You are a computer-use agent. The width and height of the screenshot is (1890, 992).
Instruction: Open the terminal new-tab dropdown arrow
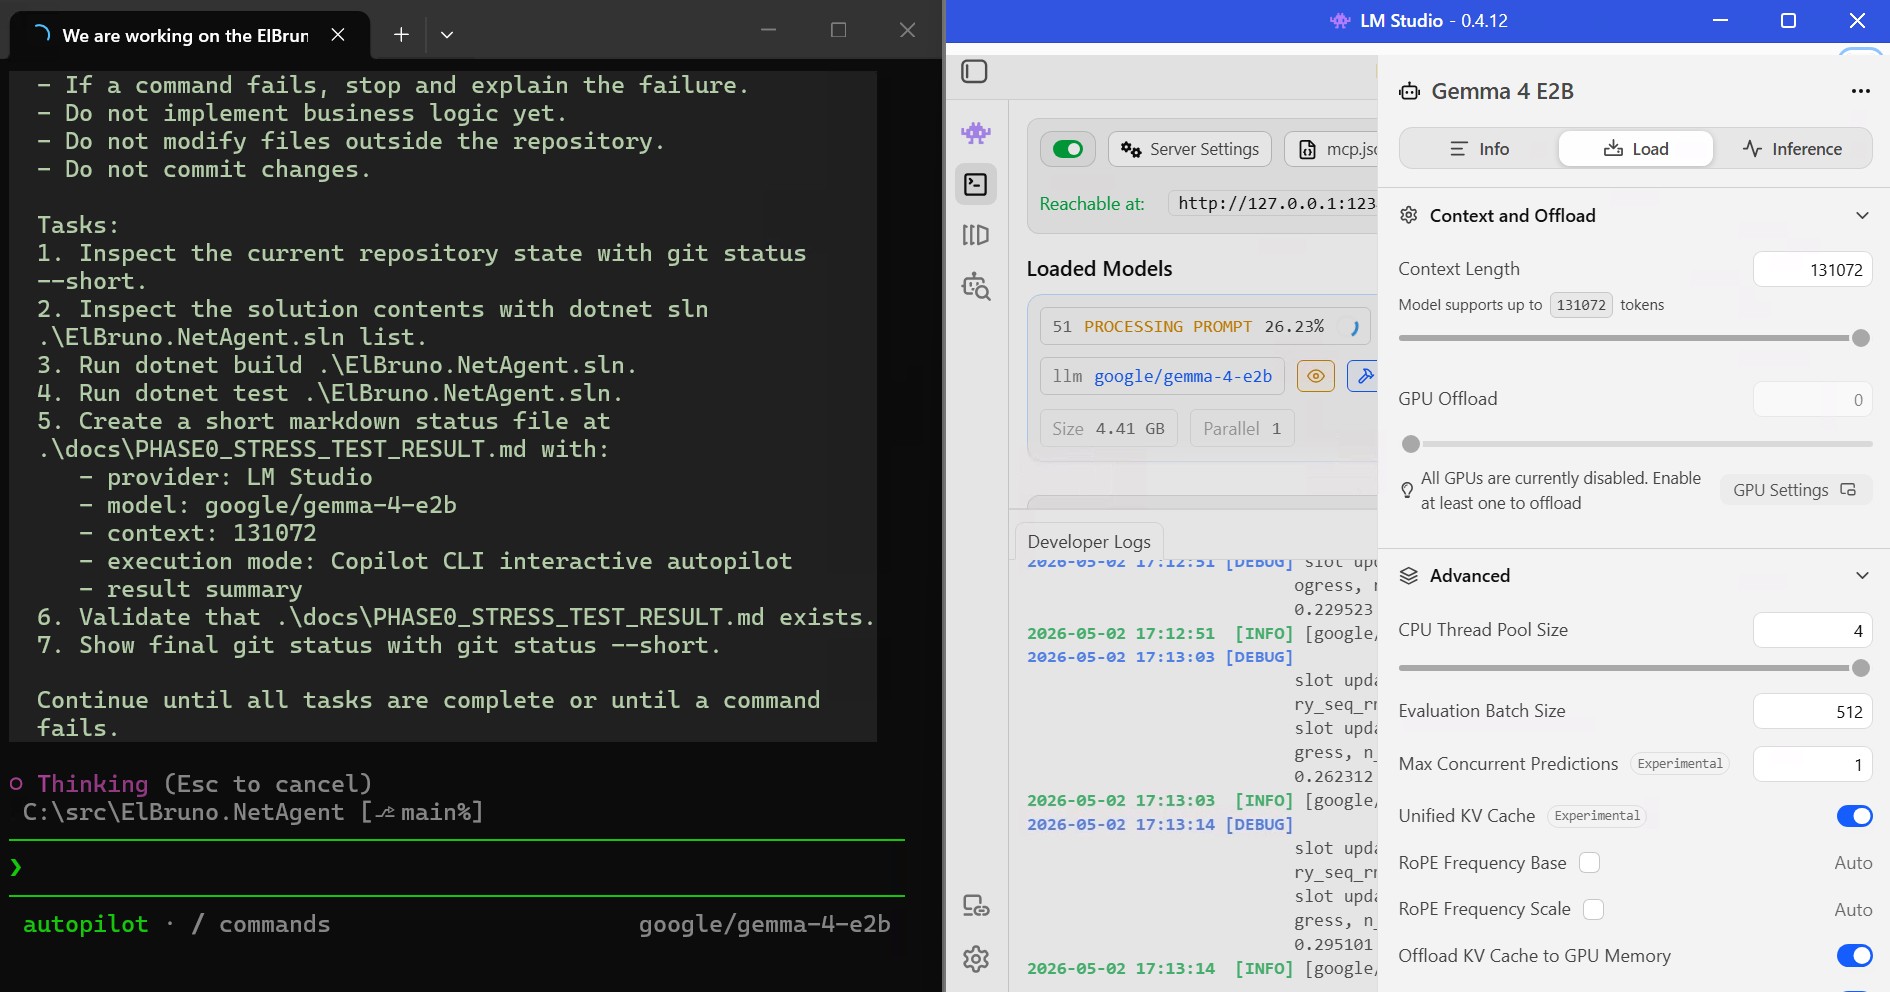(x=447, y=34)
